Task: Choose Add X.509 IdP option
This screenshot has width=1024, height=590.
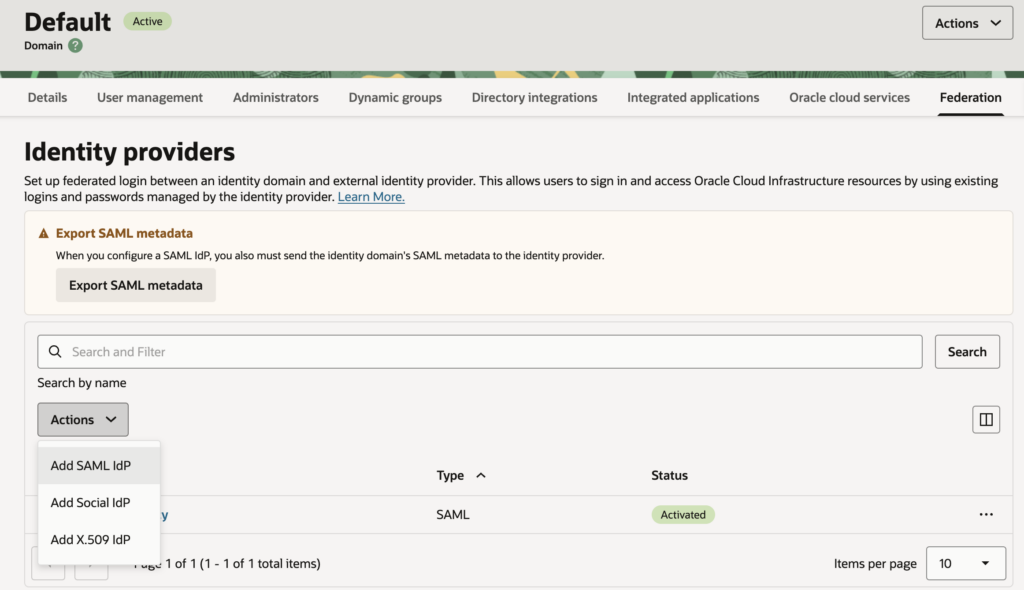Action: click(x=91, y=540)
